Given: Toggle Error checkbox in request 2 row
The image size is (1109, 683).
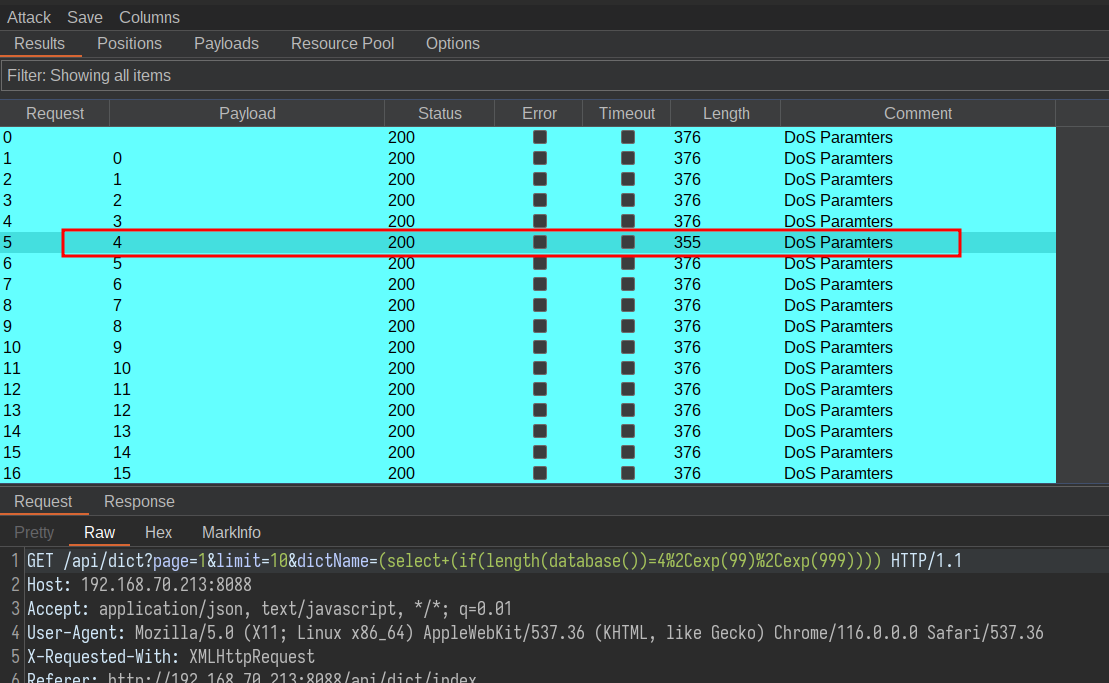Looking at the screenshot, I should [540, 180].
